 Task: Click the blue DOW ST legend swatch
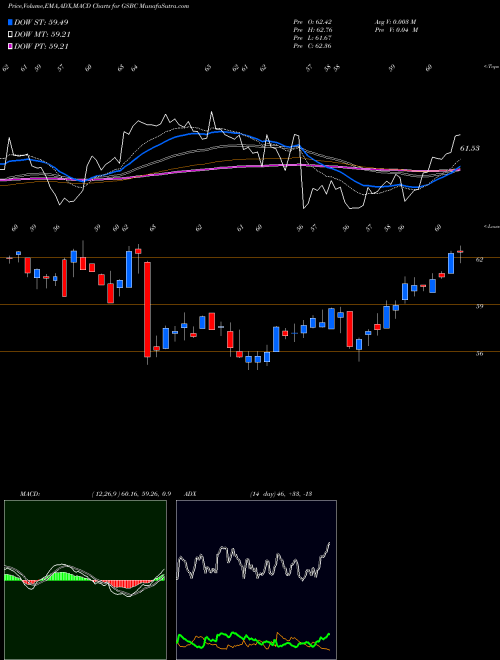pos(10,22)
